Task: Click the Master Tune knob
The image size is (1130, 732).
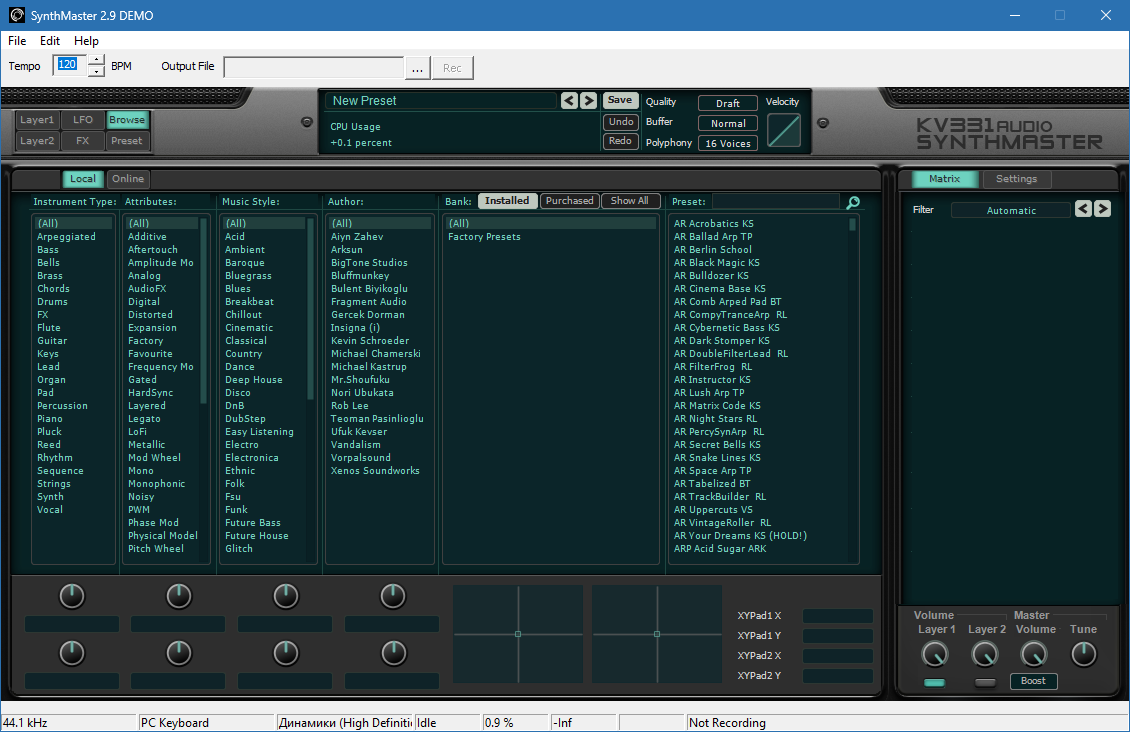Action: [1084, 654]
